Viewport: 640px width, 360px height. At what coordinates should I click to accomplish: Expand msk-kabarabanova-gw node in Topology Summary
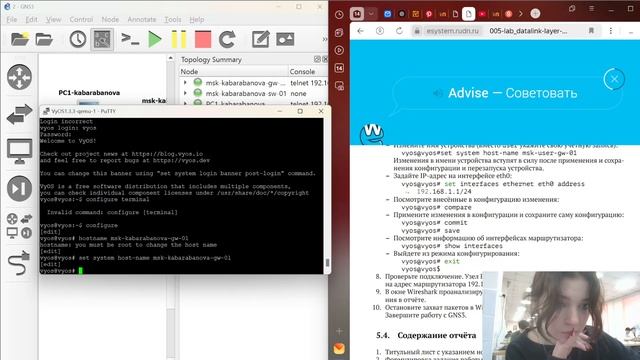(185, 82)
